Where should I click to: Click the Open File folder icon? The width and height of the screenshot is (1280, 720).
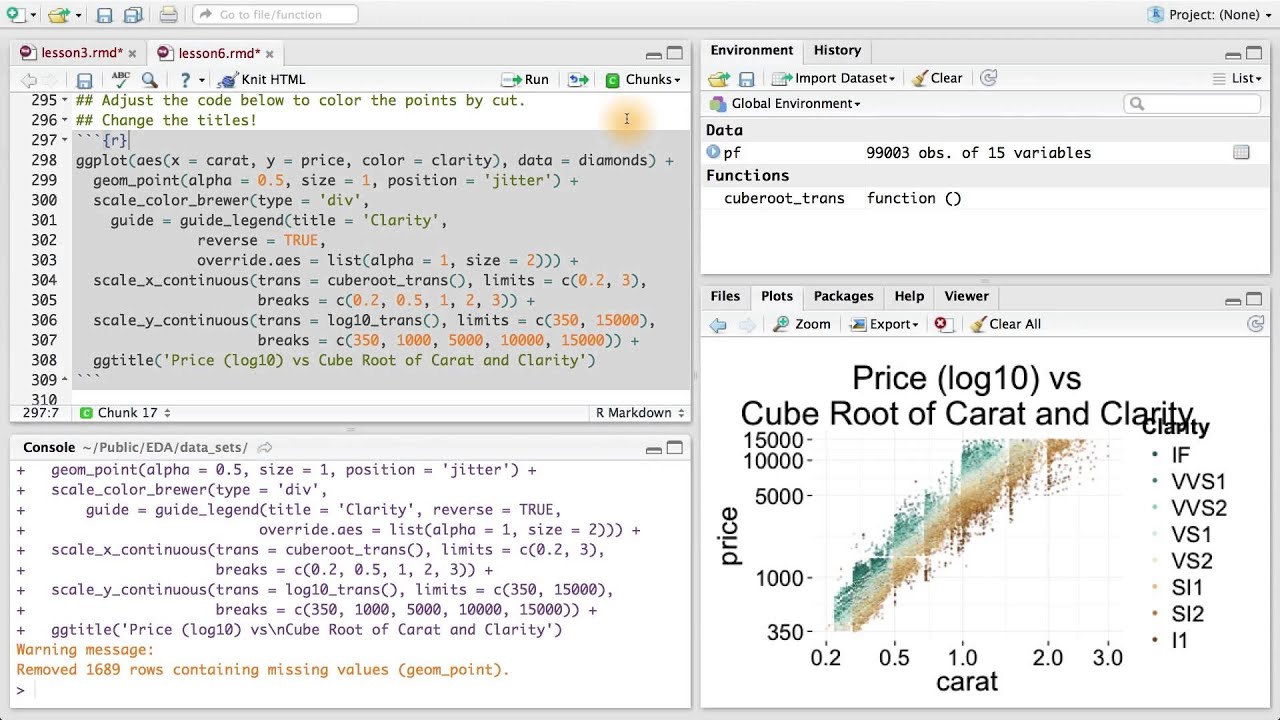pos(59,14)
